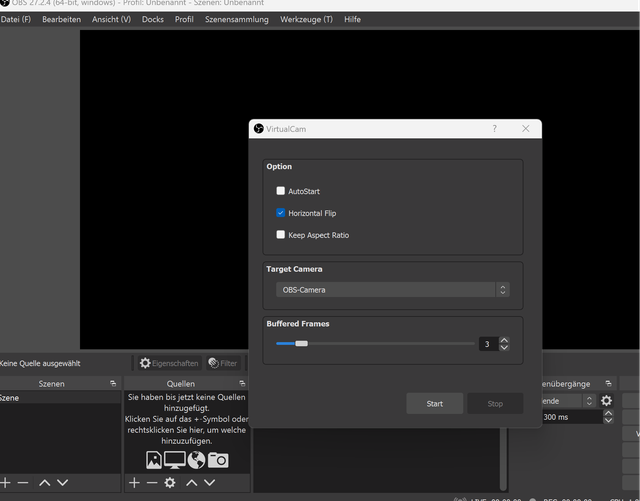Screen dimensions: 640x501
Task: Increase Buffered Frames value with up arrow
Action: 504,340
